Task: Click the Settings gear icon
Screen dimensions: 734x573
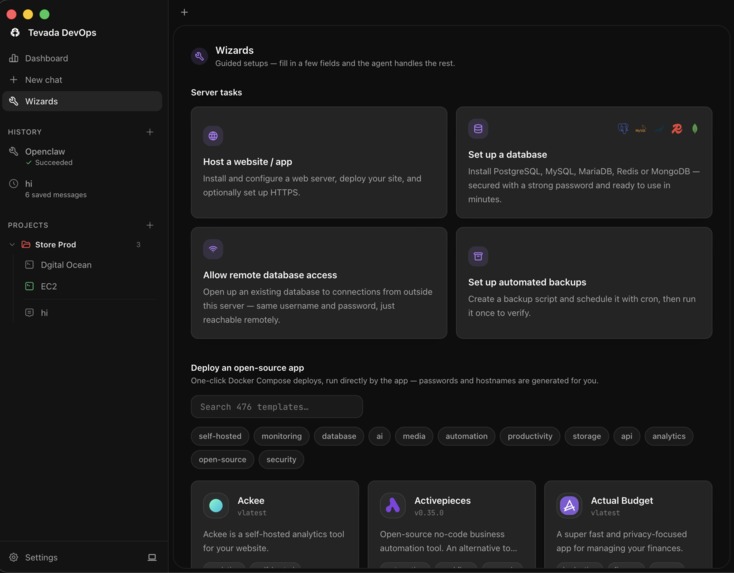Action: (x=14, y=557)
